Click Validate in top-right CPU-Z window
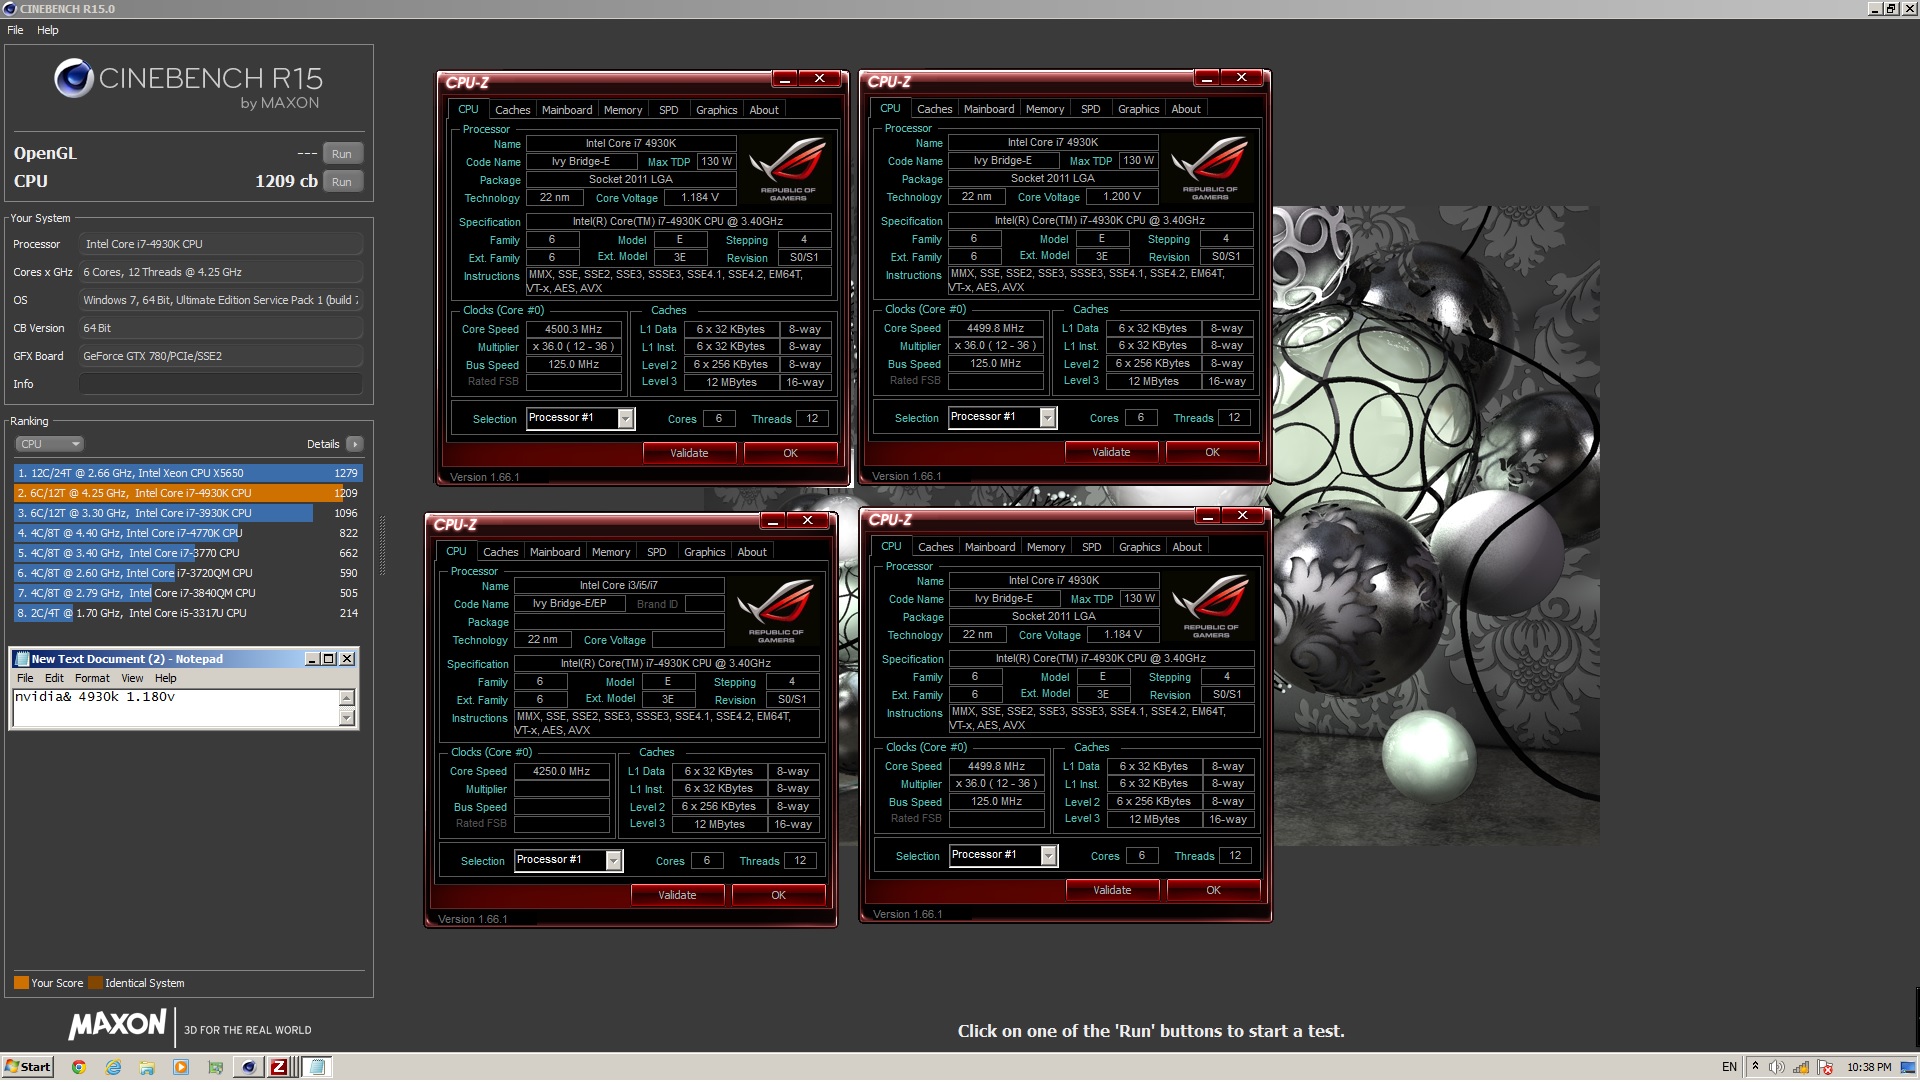The height and width of the screenshot is (1082, 1920). pos(1111,453)
